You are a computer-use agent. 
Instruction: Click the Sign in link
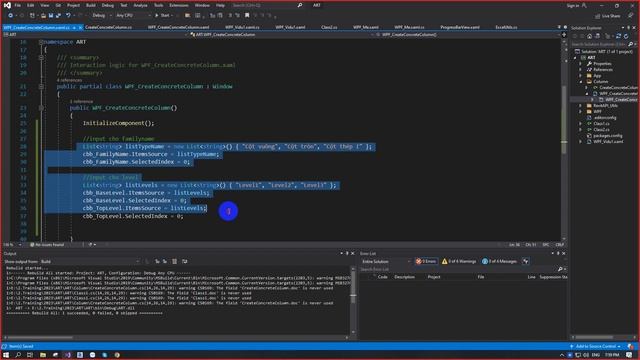(573, 5)
